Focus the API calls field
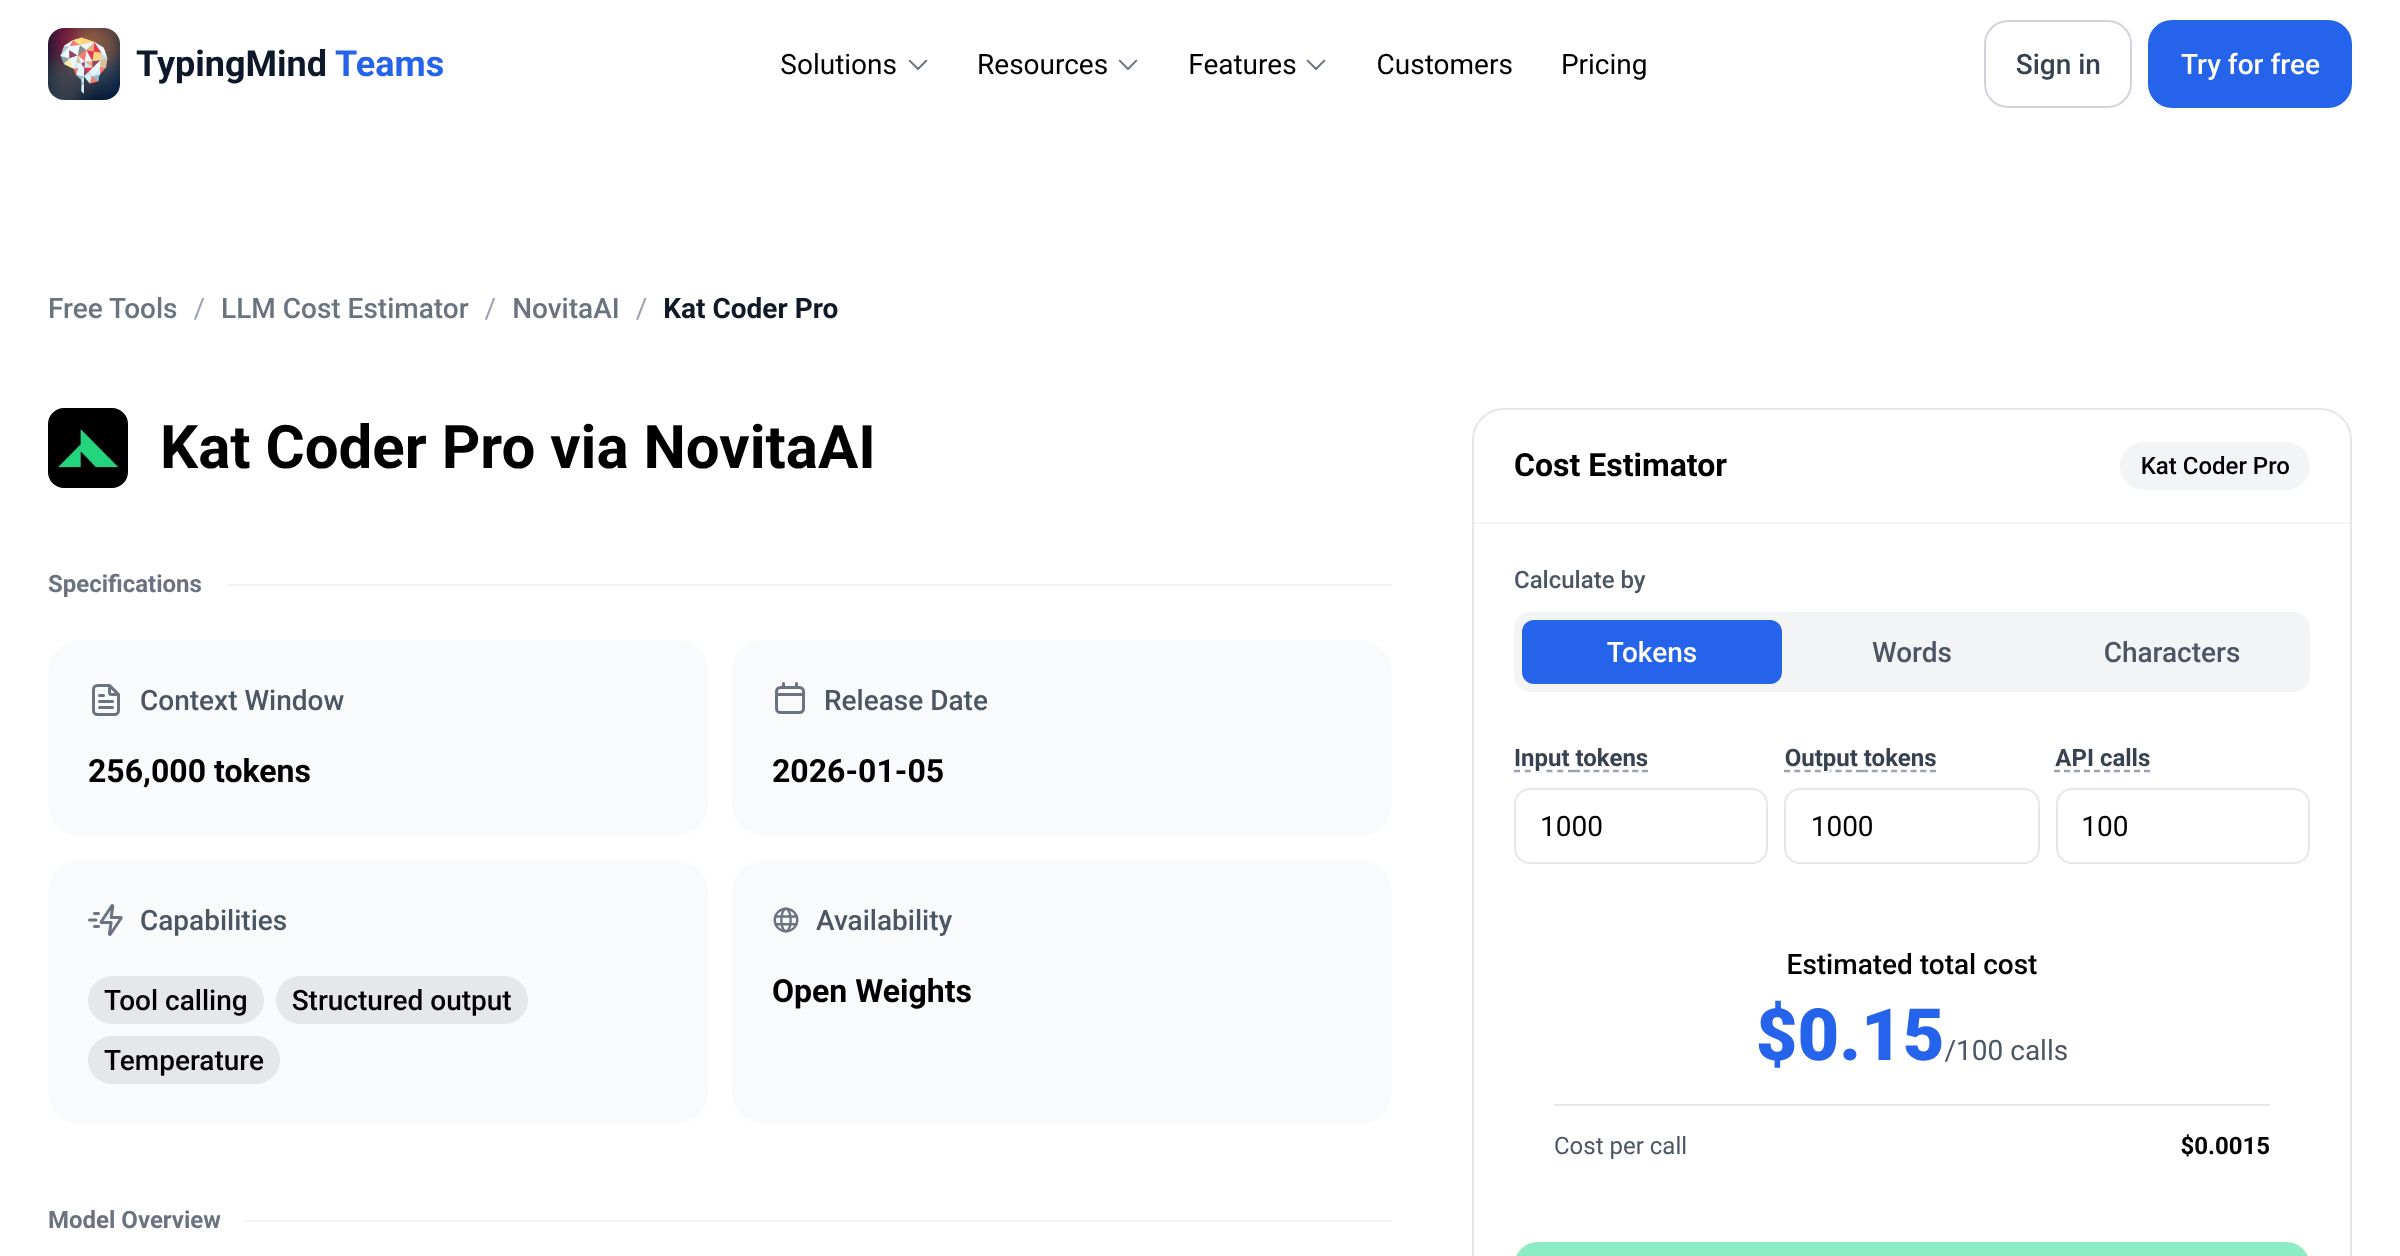Viewport: 2400px width, 1256px height. 2183,826
